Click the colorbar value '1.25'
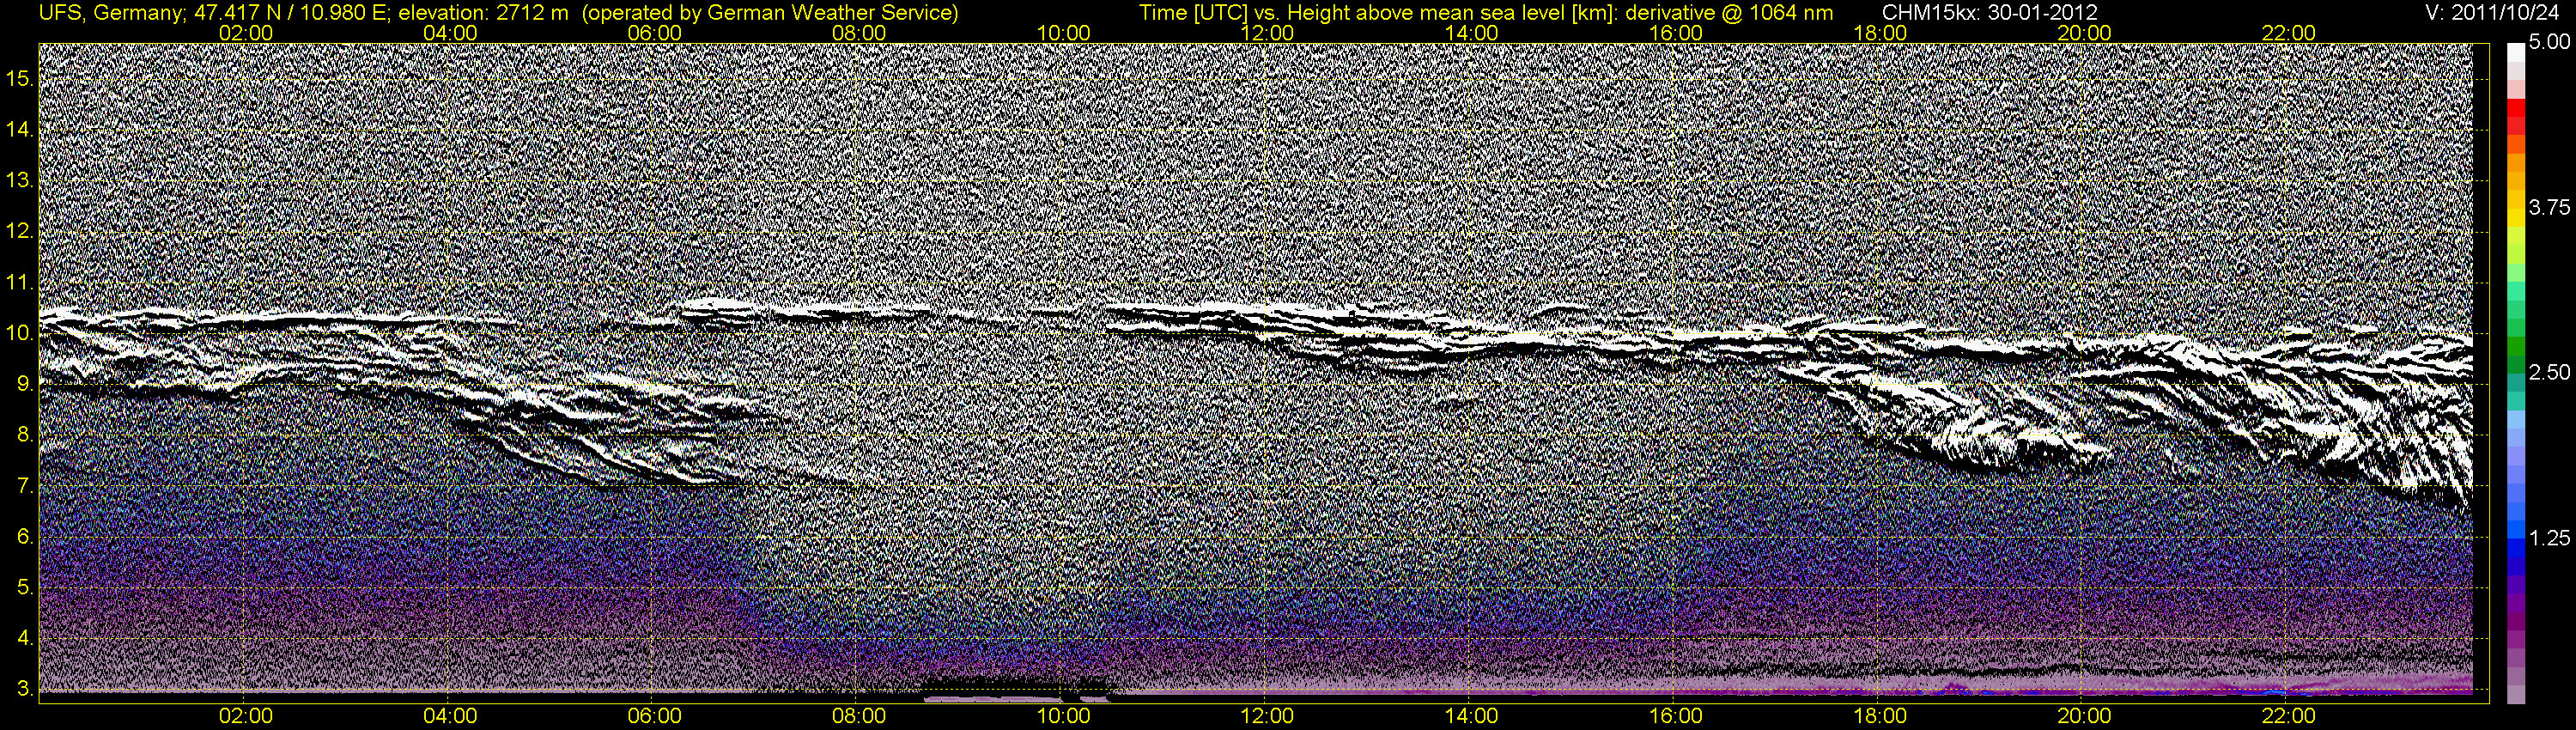The height and width of the screenshot is (730, 2576). coord(2549,538)
